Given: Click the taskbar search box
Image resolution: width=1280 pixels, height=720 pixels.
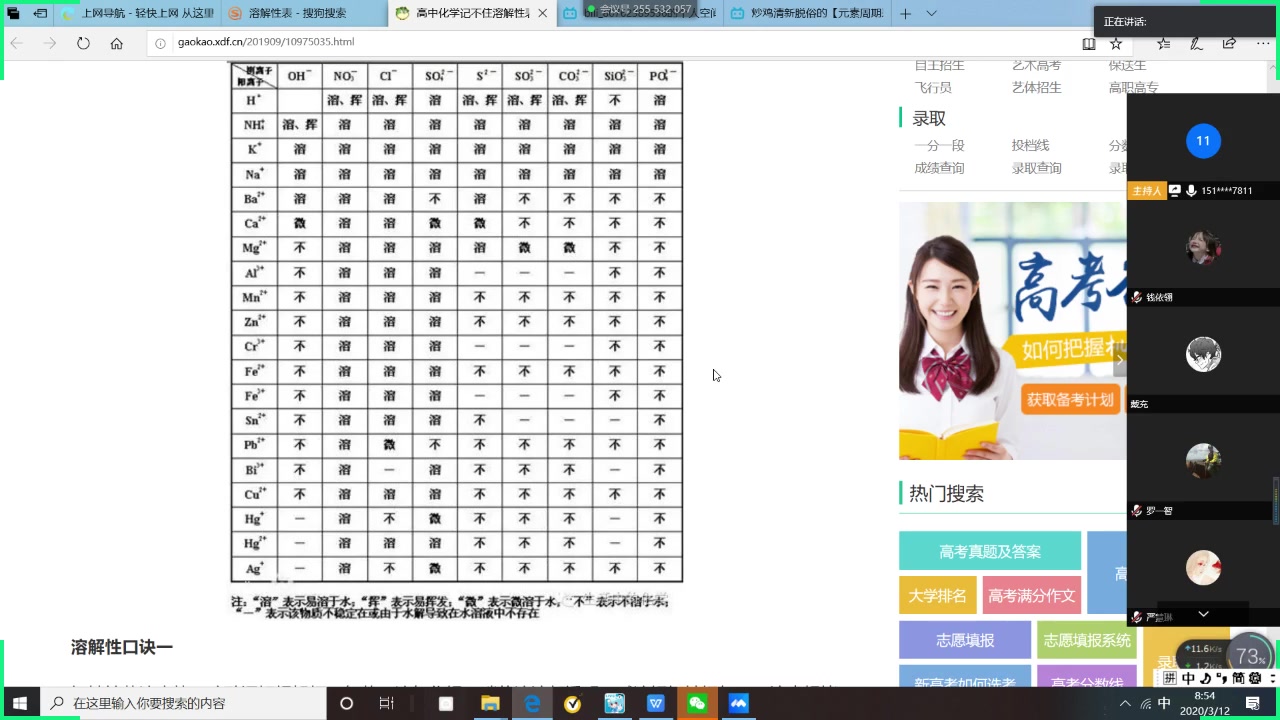Looking at the screenshot, I should tap(183, 704).
